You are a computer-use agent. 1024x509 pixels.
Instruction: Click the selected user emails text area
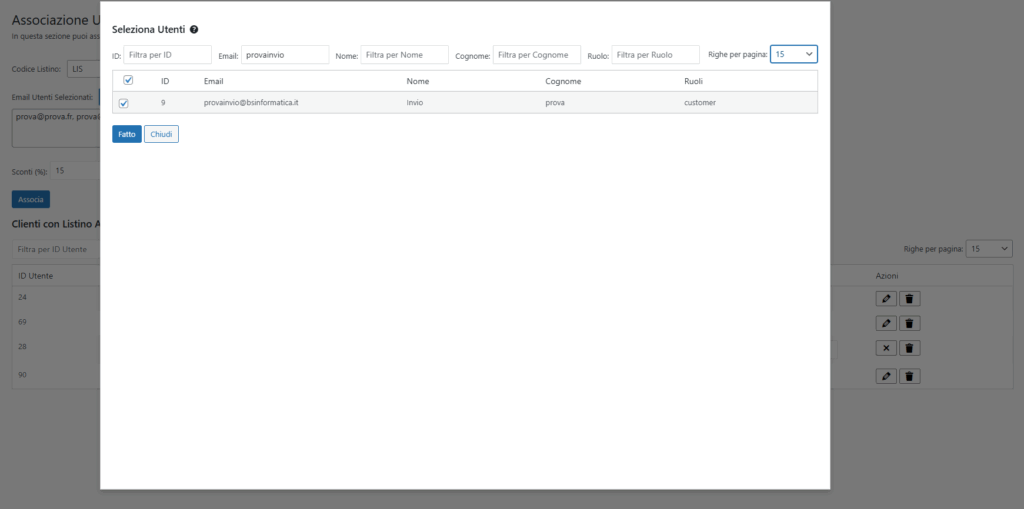56,127
